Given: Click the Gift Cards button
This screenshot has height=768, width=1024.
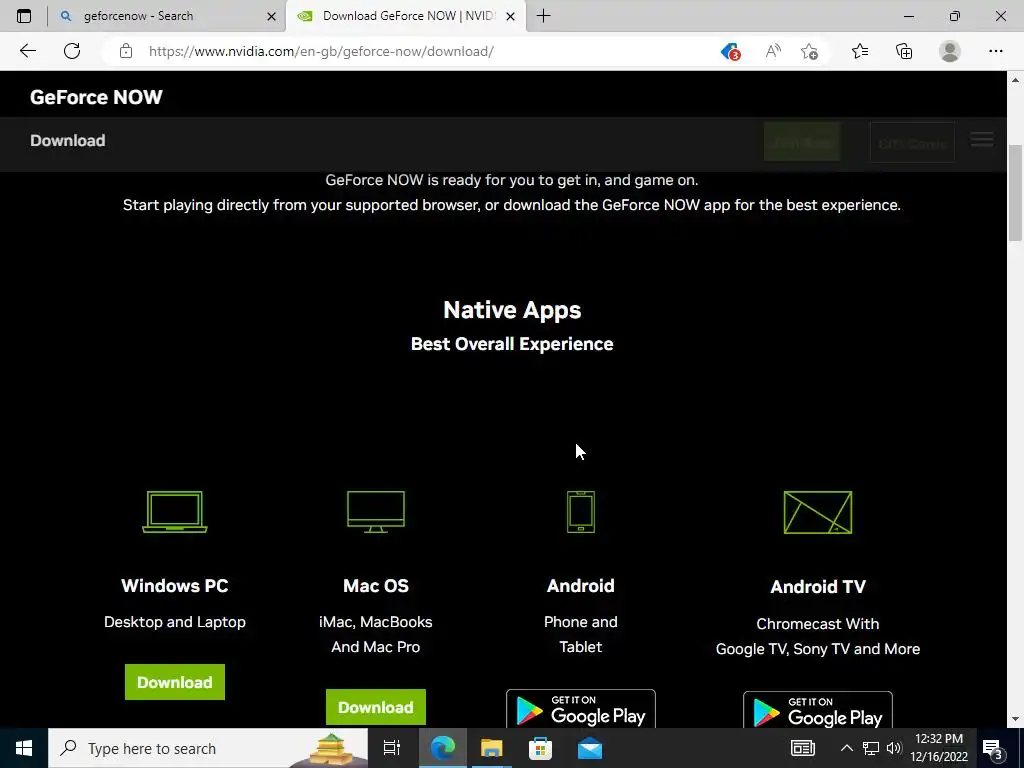Looking at the screenshot, I should click(912, 142).
